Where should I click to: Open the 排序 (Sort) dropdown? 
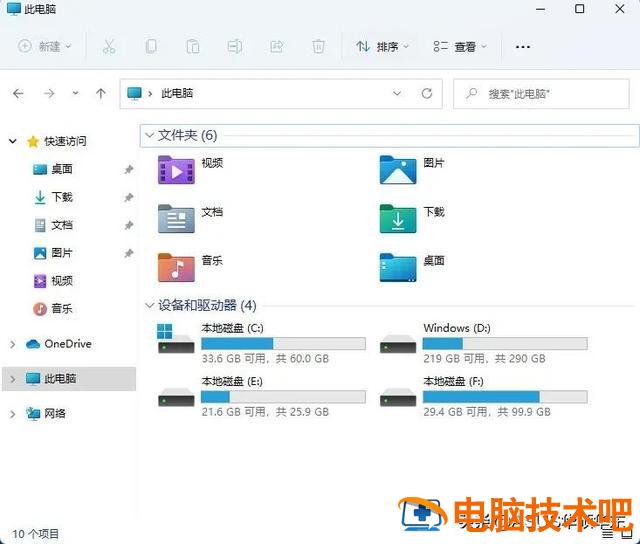point(382,47)
